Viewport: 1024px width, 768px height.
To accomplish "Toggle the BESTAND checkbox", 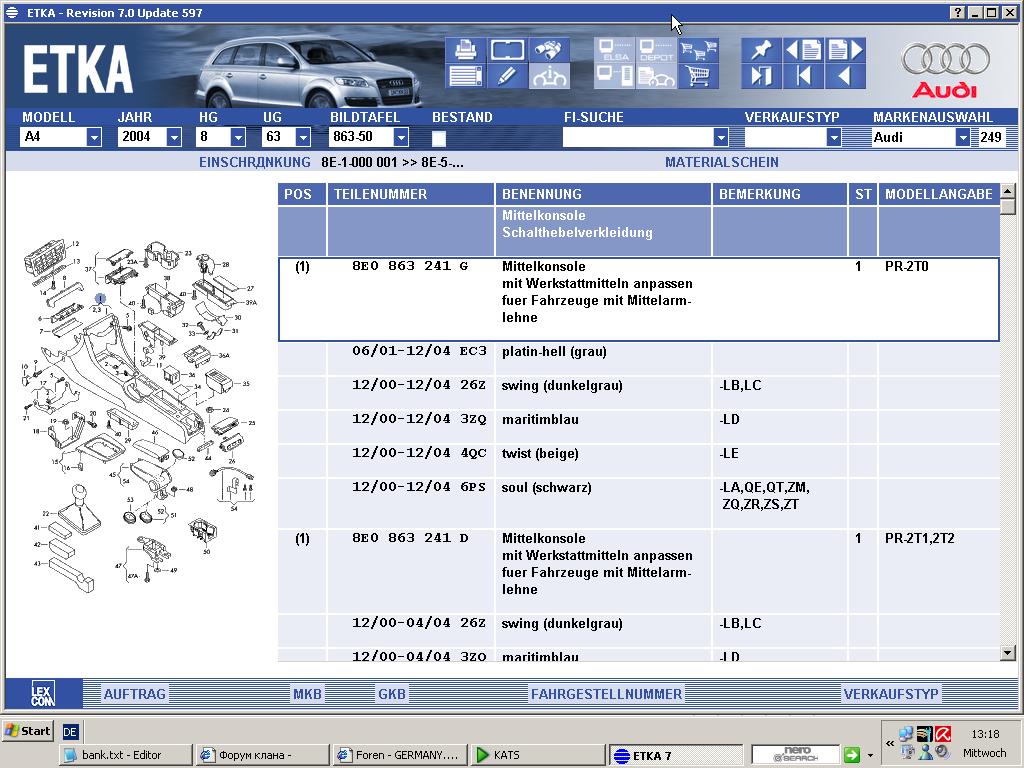I will tap(439, 138).
